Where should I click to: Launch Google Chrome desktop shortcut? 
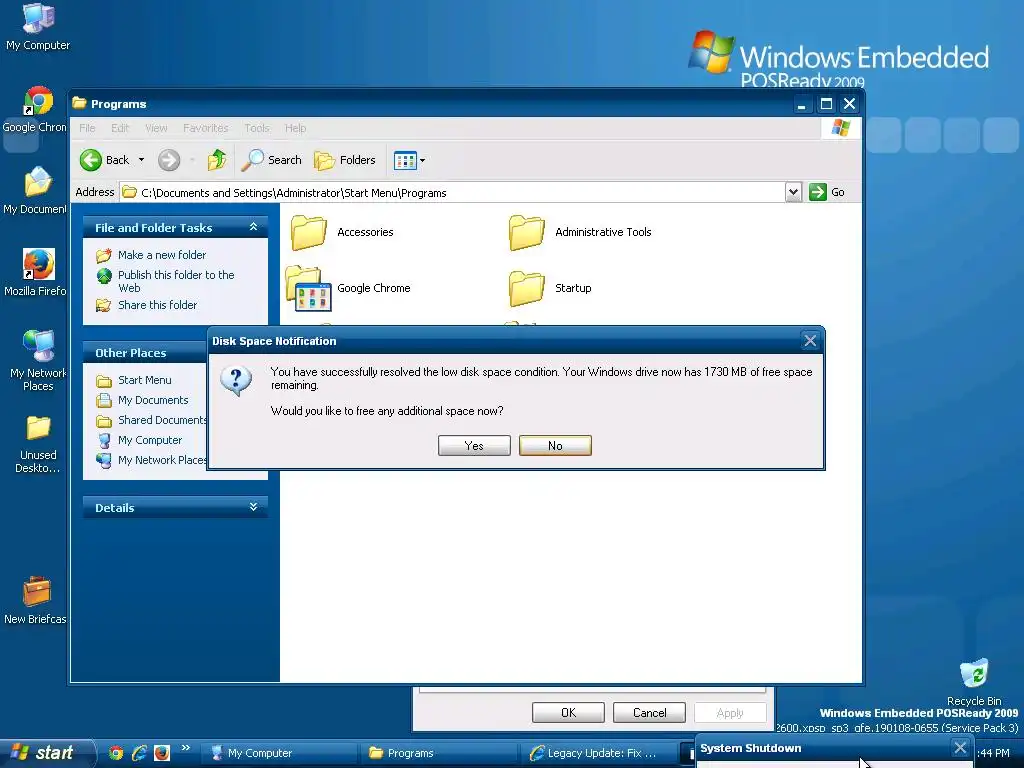click(x=37, y=110)
